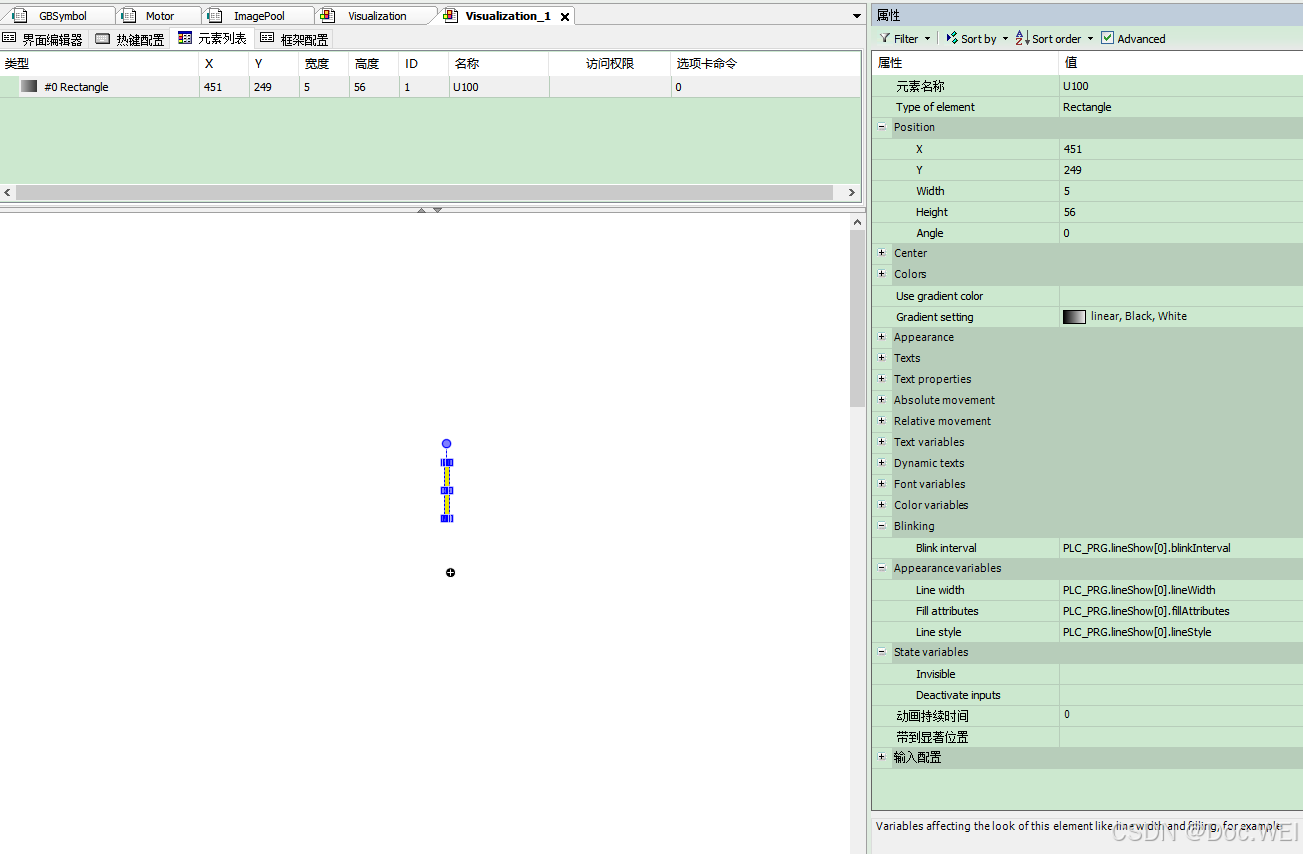
Task: Click the element list scroll-left arrow
Action: [8, 192]
